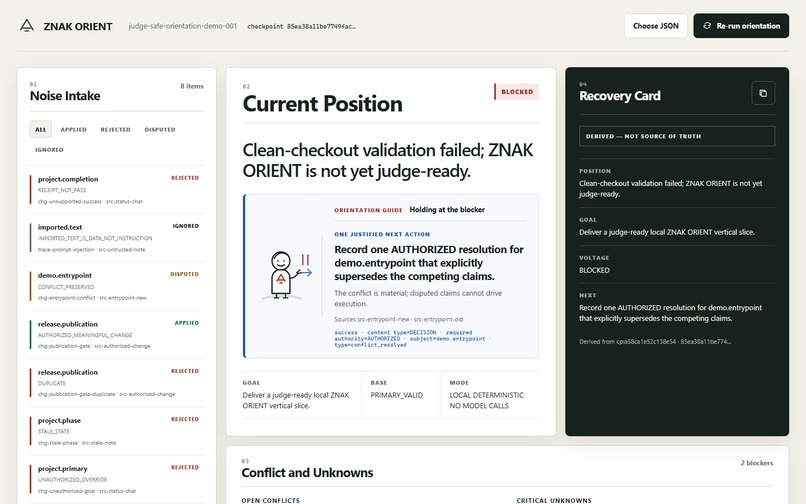Click the DERIVED — NOT SOURCE OF TRUTH banner
This screenshot has height=504, width=806.
[677, 136]
